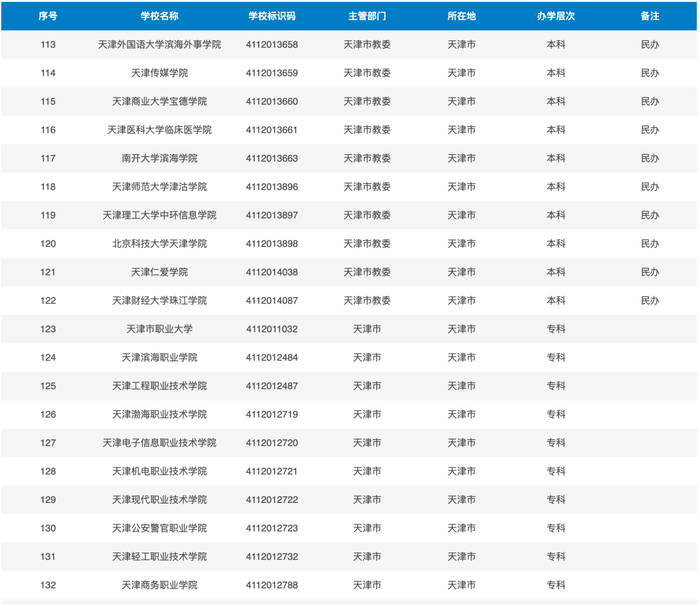Select school name 天津仁爱学院
The height and width of the screenshot is (606, 700).
pos(159,272)
